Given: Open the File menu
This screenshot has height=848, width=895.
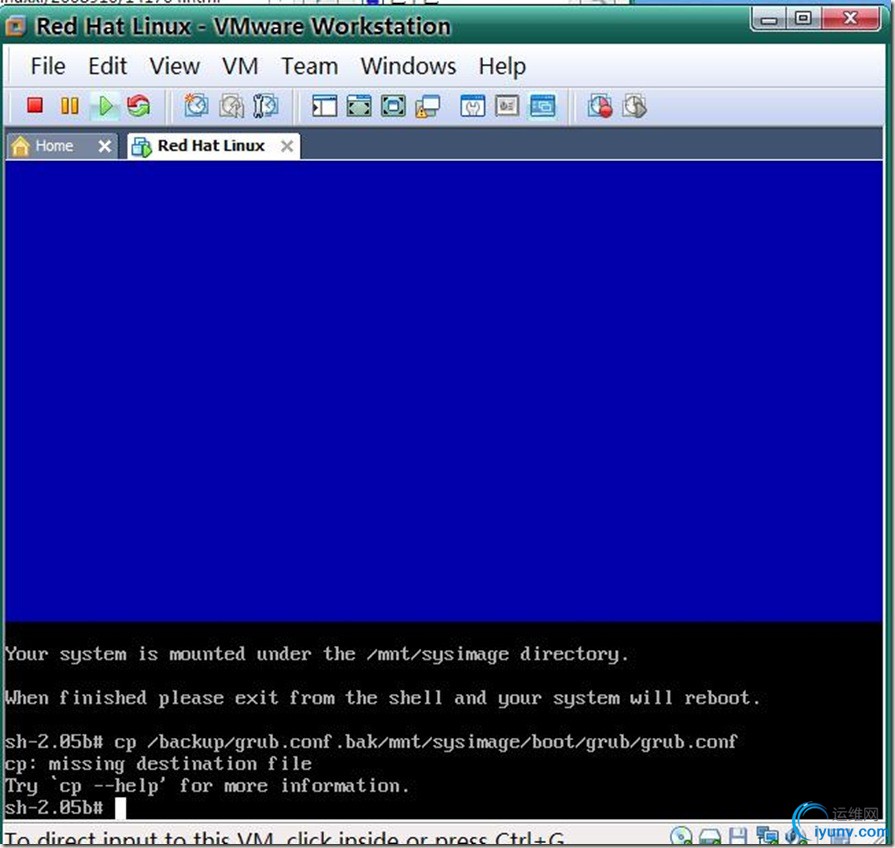Looking at the screenshot, I should click(48, 66).
